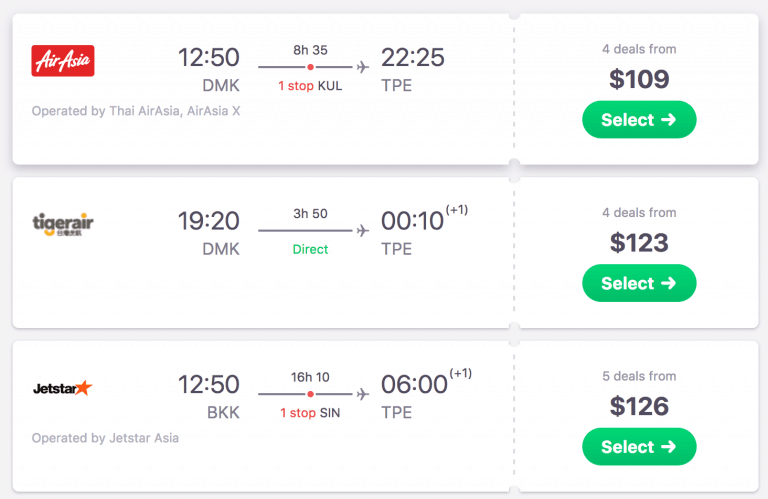
Task: Click the 12:50 DMK departure time
Action: click(x=209, y=58)
